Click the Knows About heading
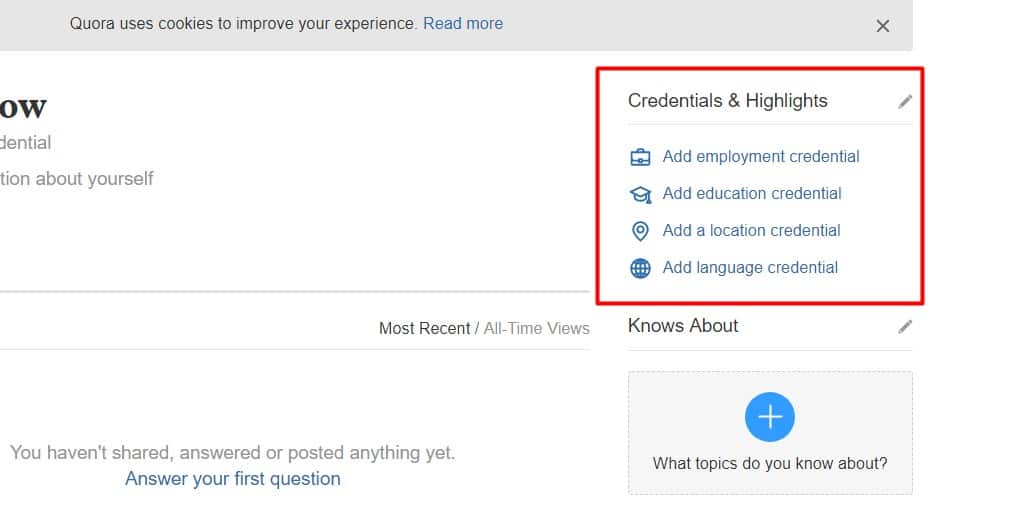This screenshot has width=1016, height=524. point(683,325)
